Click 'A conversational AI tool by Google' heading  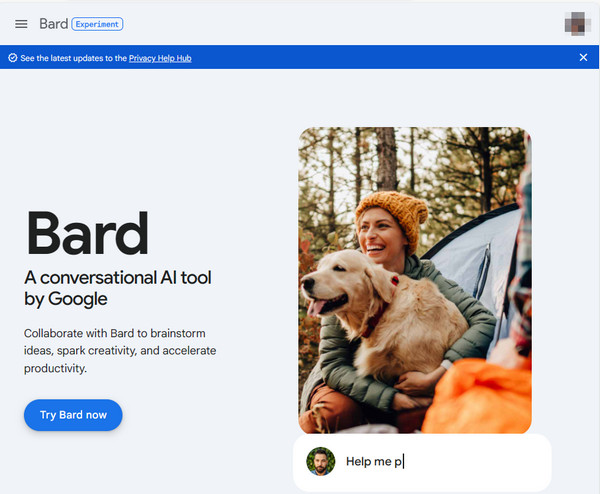(x=117, y=288)
